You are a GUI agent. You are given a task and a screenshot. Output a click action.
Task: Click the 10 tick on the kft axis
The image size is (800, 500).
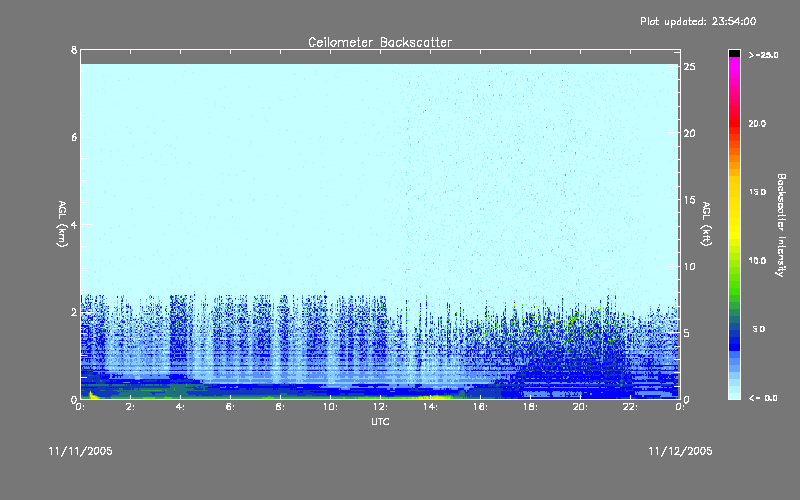pyautogui.click(x=689, y=266)
